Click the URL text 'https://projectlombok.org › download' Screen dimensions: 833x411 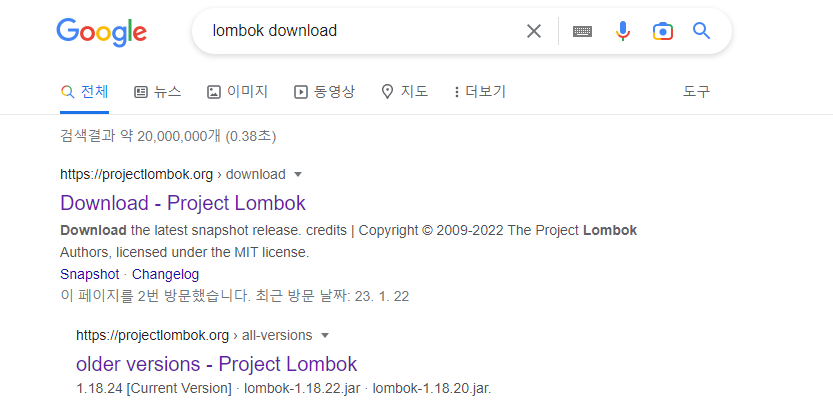click(173, 174)
